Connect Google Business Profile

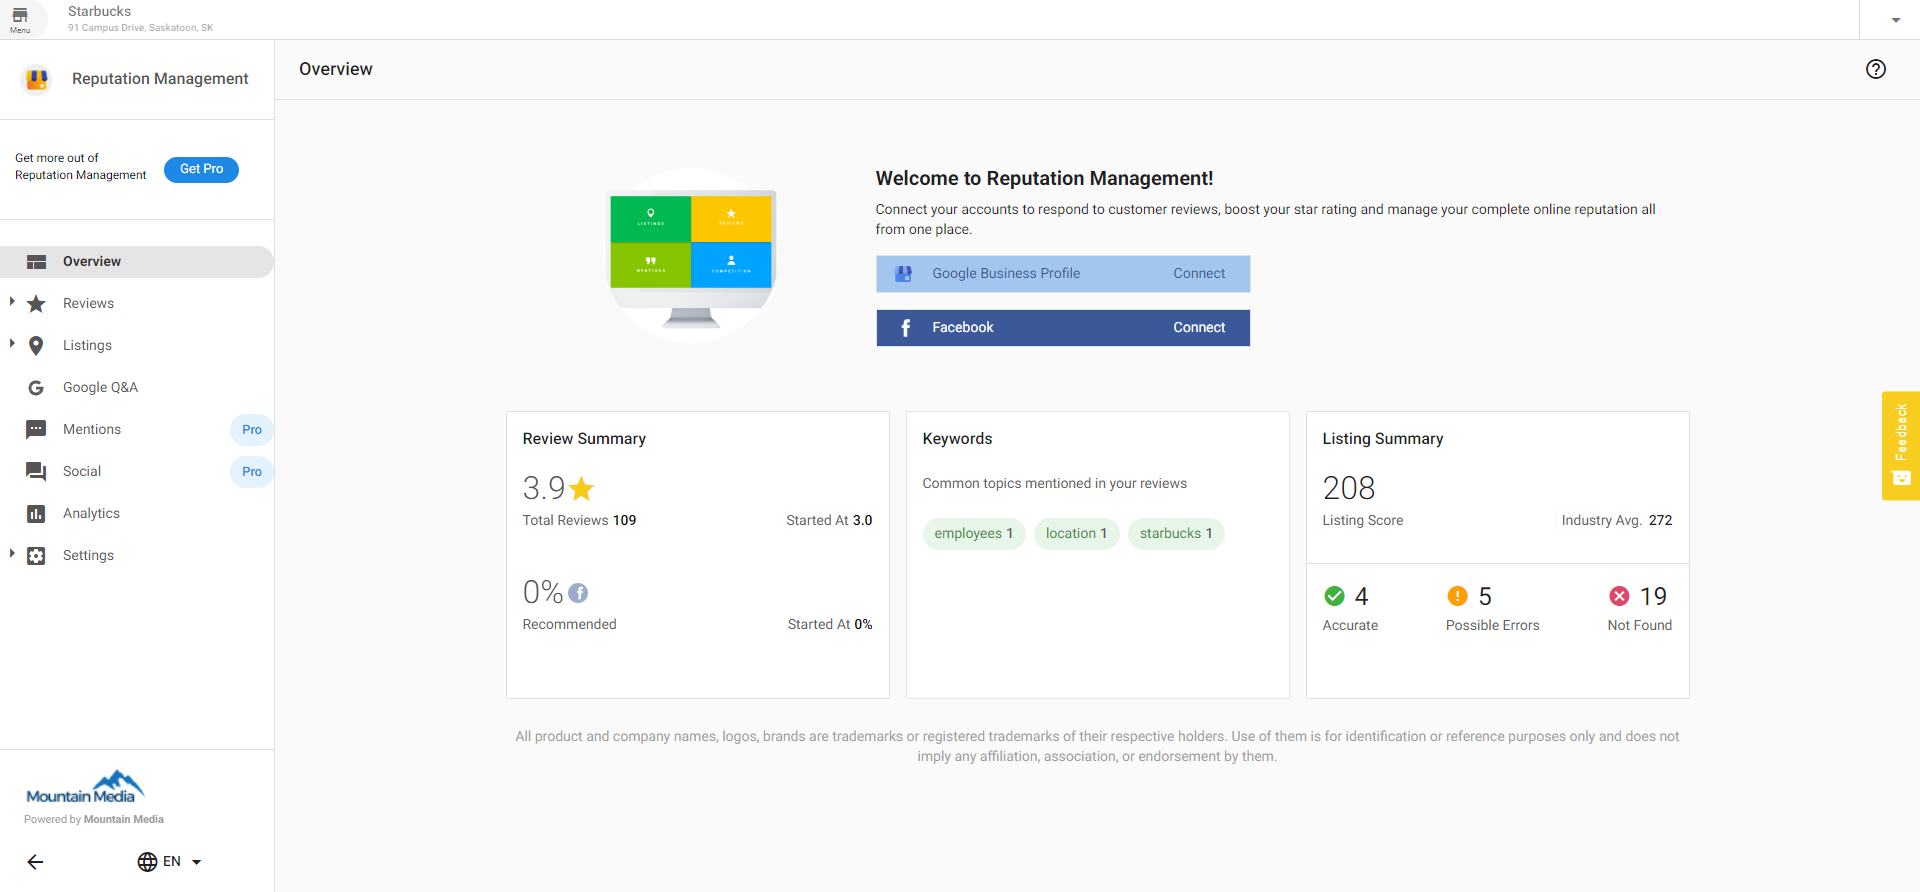[x=1063, y=274]
